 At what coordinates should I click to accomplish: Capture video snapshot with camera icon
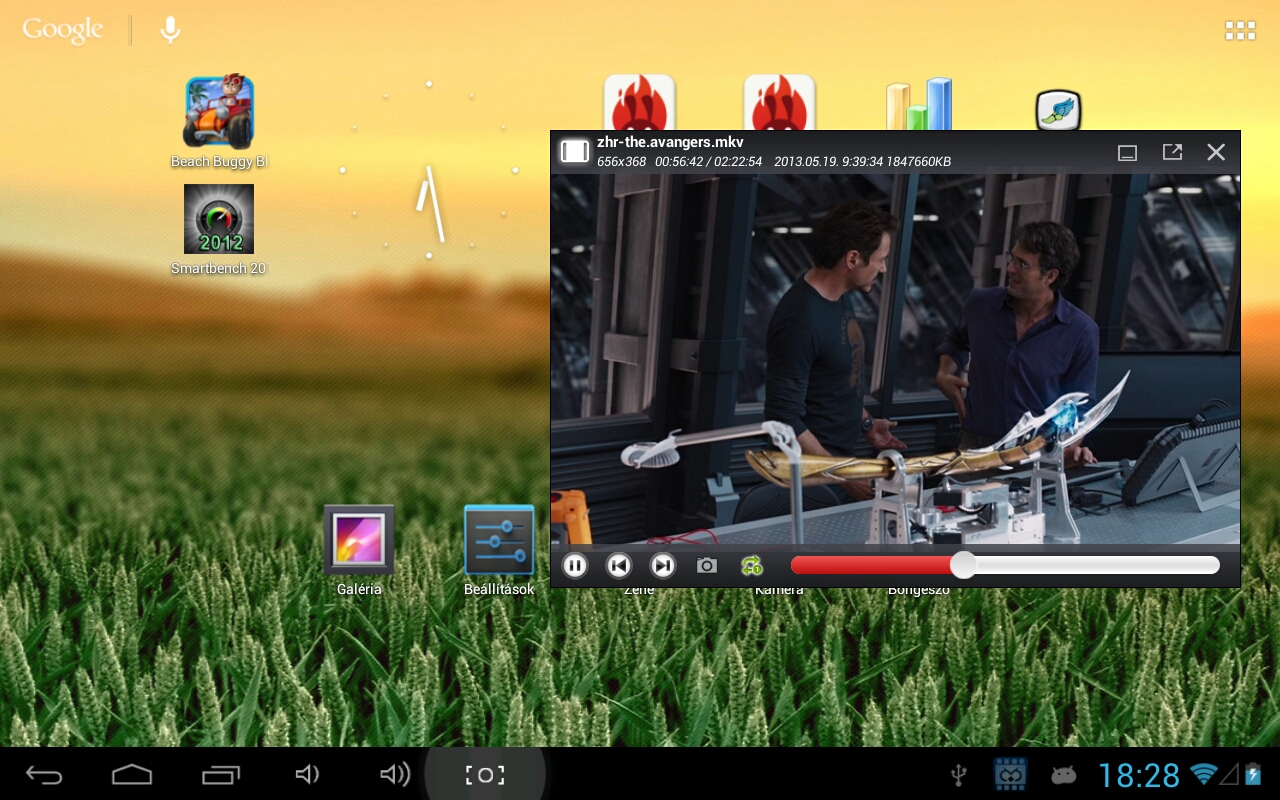pyautogui.click(x=707, y=566)
